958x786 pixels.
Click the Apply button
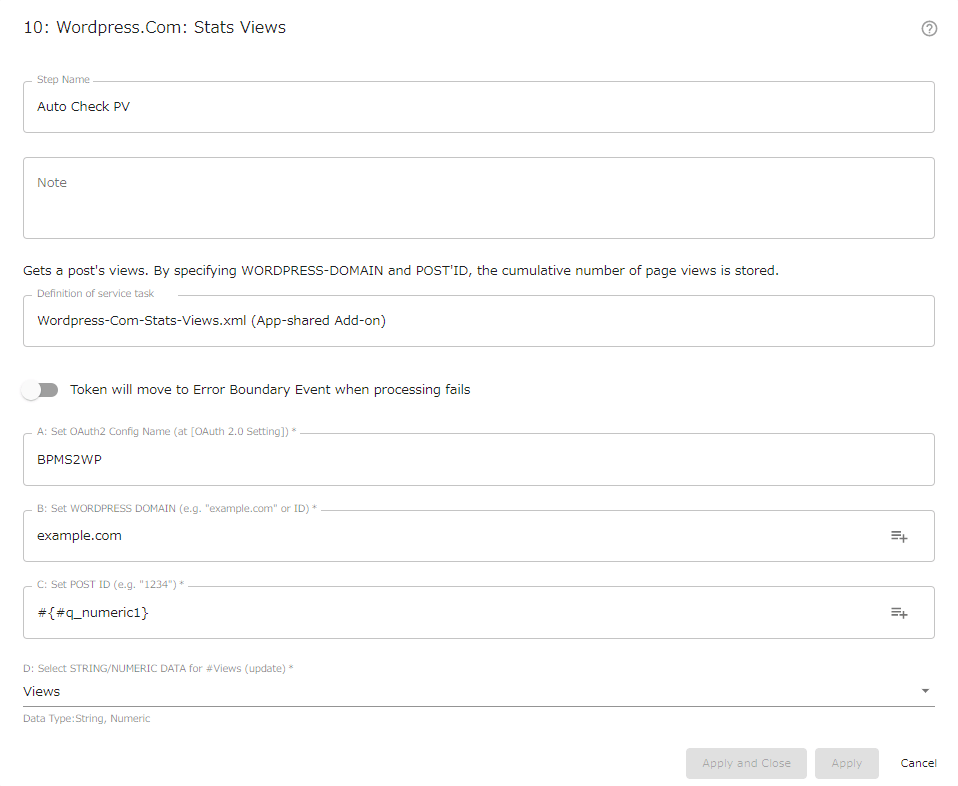click(846, 763)
